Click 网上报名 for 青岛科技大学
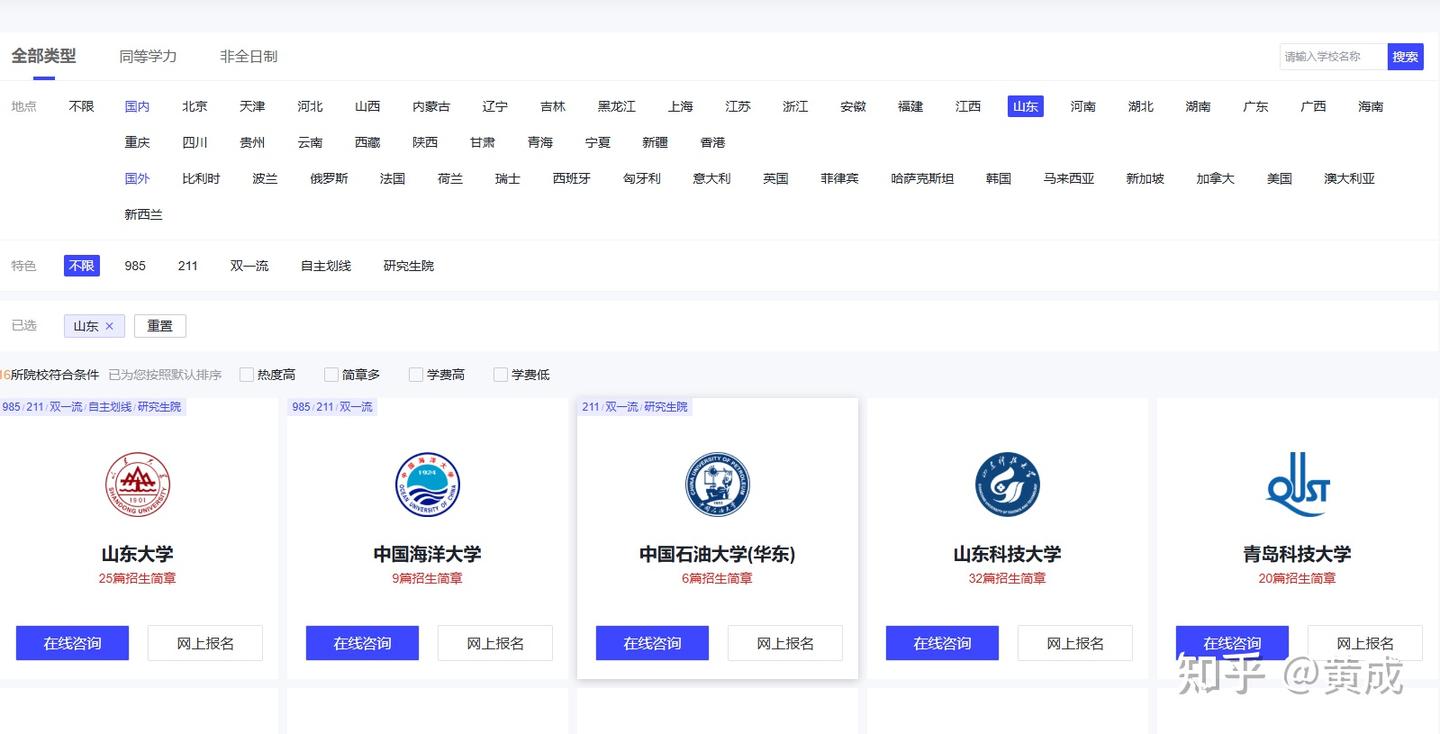 click(1365, 643)
